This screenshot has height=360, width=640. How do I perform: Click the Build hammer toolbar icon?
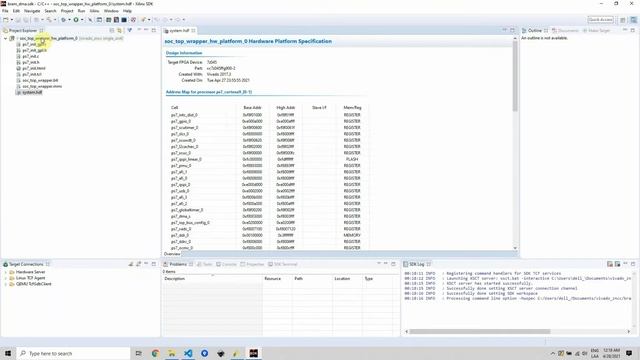click(x=49, y=20)
